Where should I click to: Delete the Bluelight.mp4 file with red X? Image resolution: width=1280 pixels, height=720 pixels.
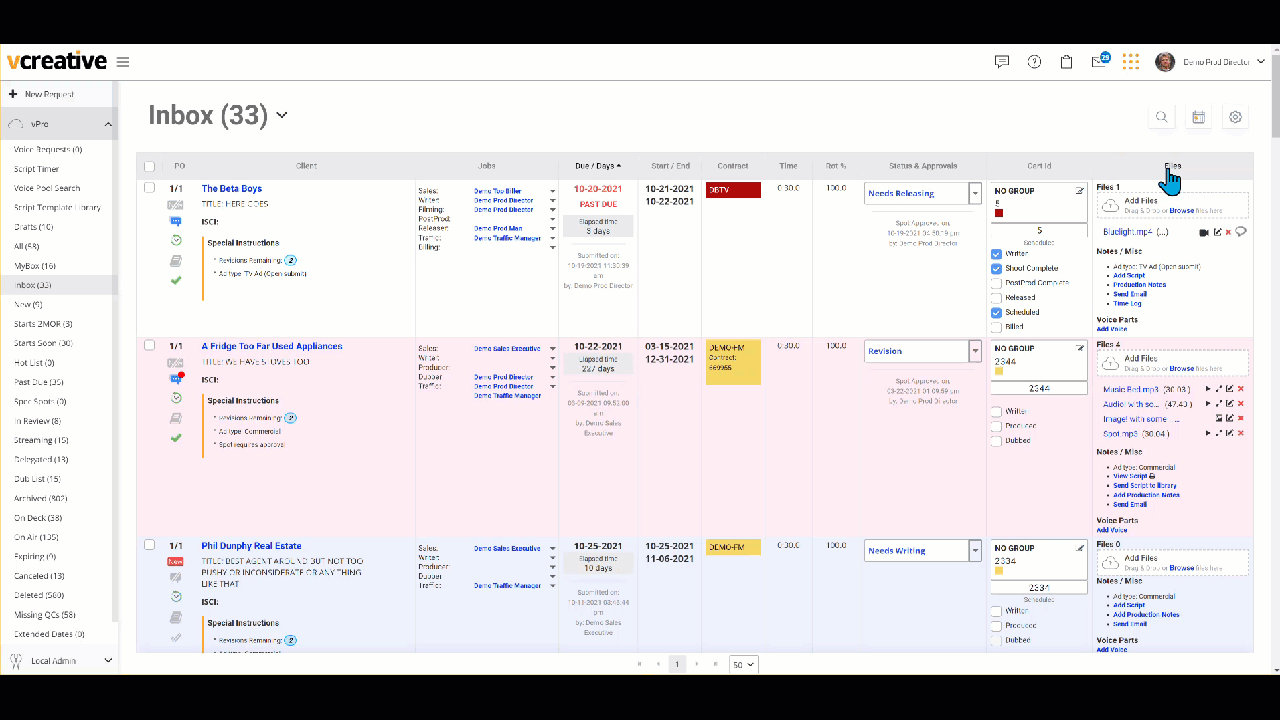(x=1228, y=232)
